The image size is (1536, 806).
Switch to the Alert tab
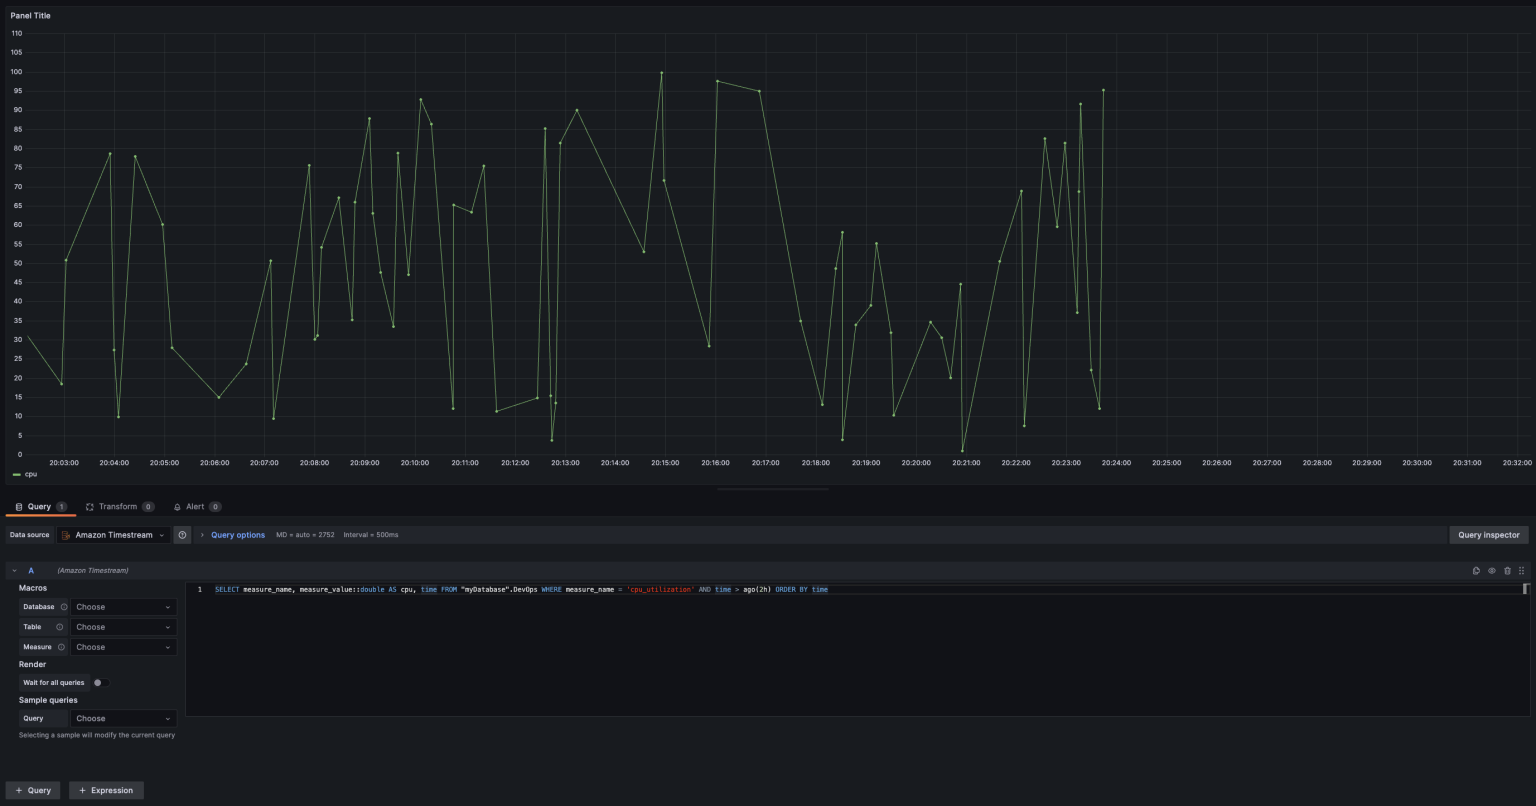tap(194, 506)
